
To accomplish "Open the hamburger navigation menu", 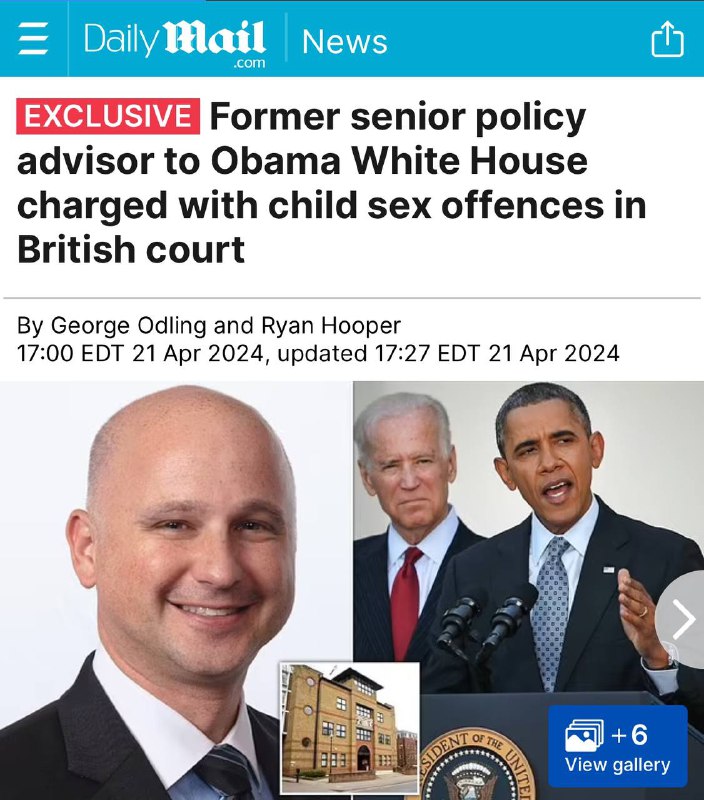I will pyautogui.click(x=33, y=38).
